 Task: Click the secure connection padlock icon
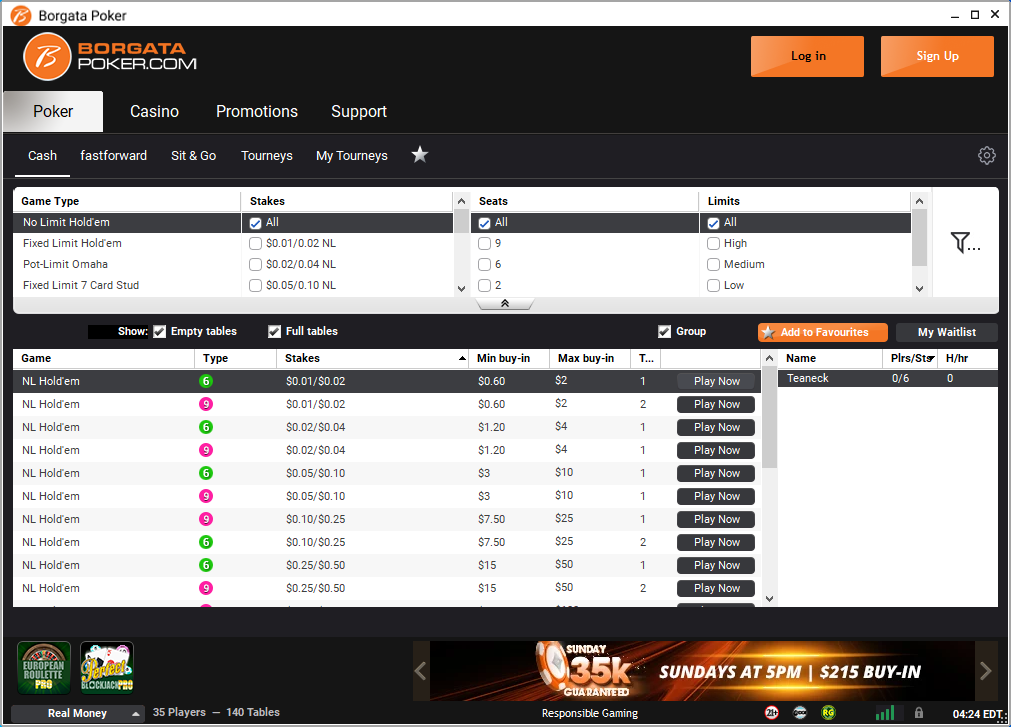click(919, 713)
